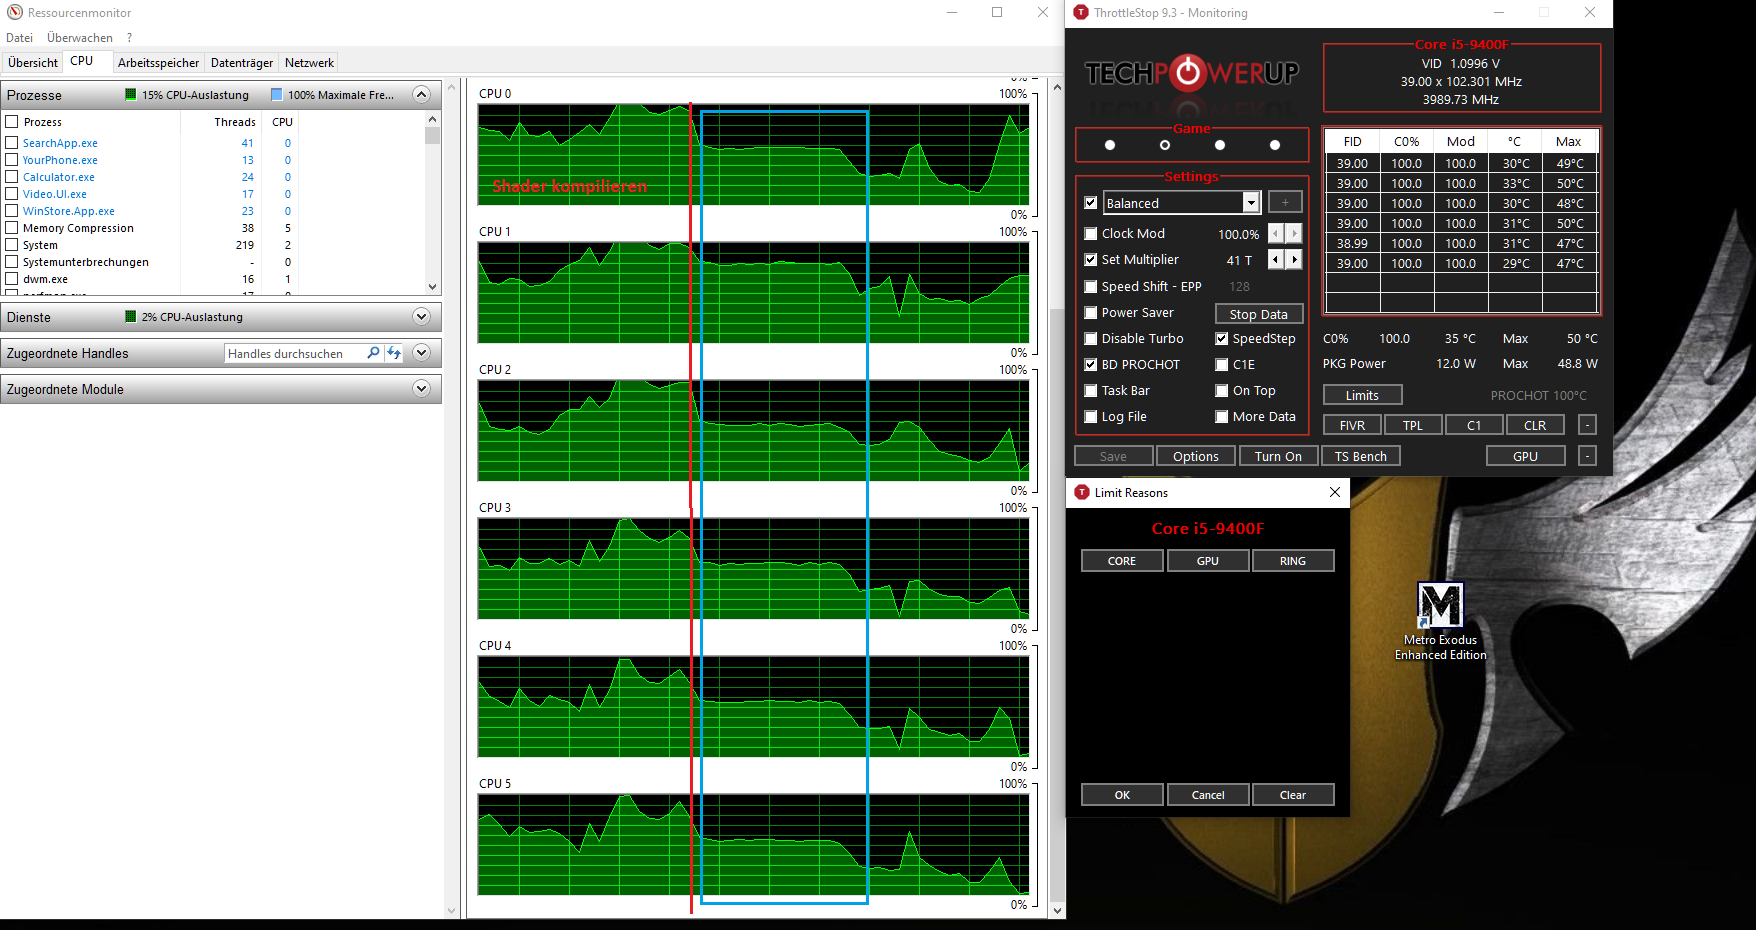The width and height of the screenshot is (1756, 930).
Task: Switch to the Übersicht tab
Action: tap(33, 62)
